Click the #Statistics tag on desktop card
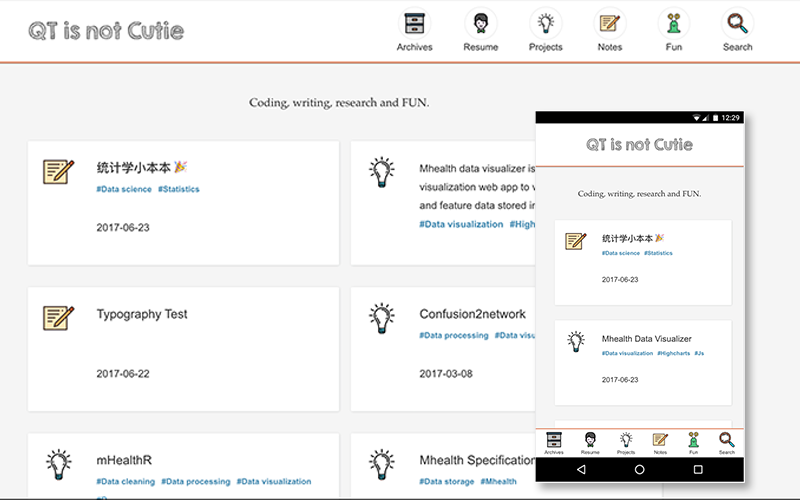800x500 pixels. pos(180,189)
